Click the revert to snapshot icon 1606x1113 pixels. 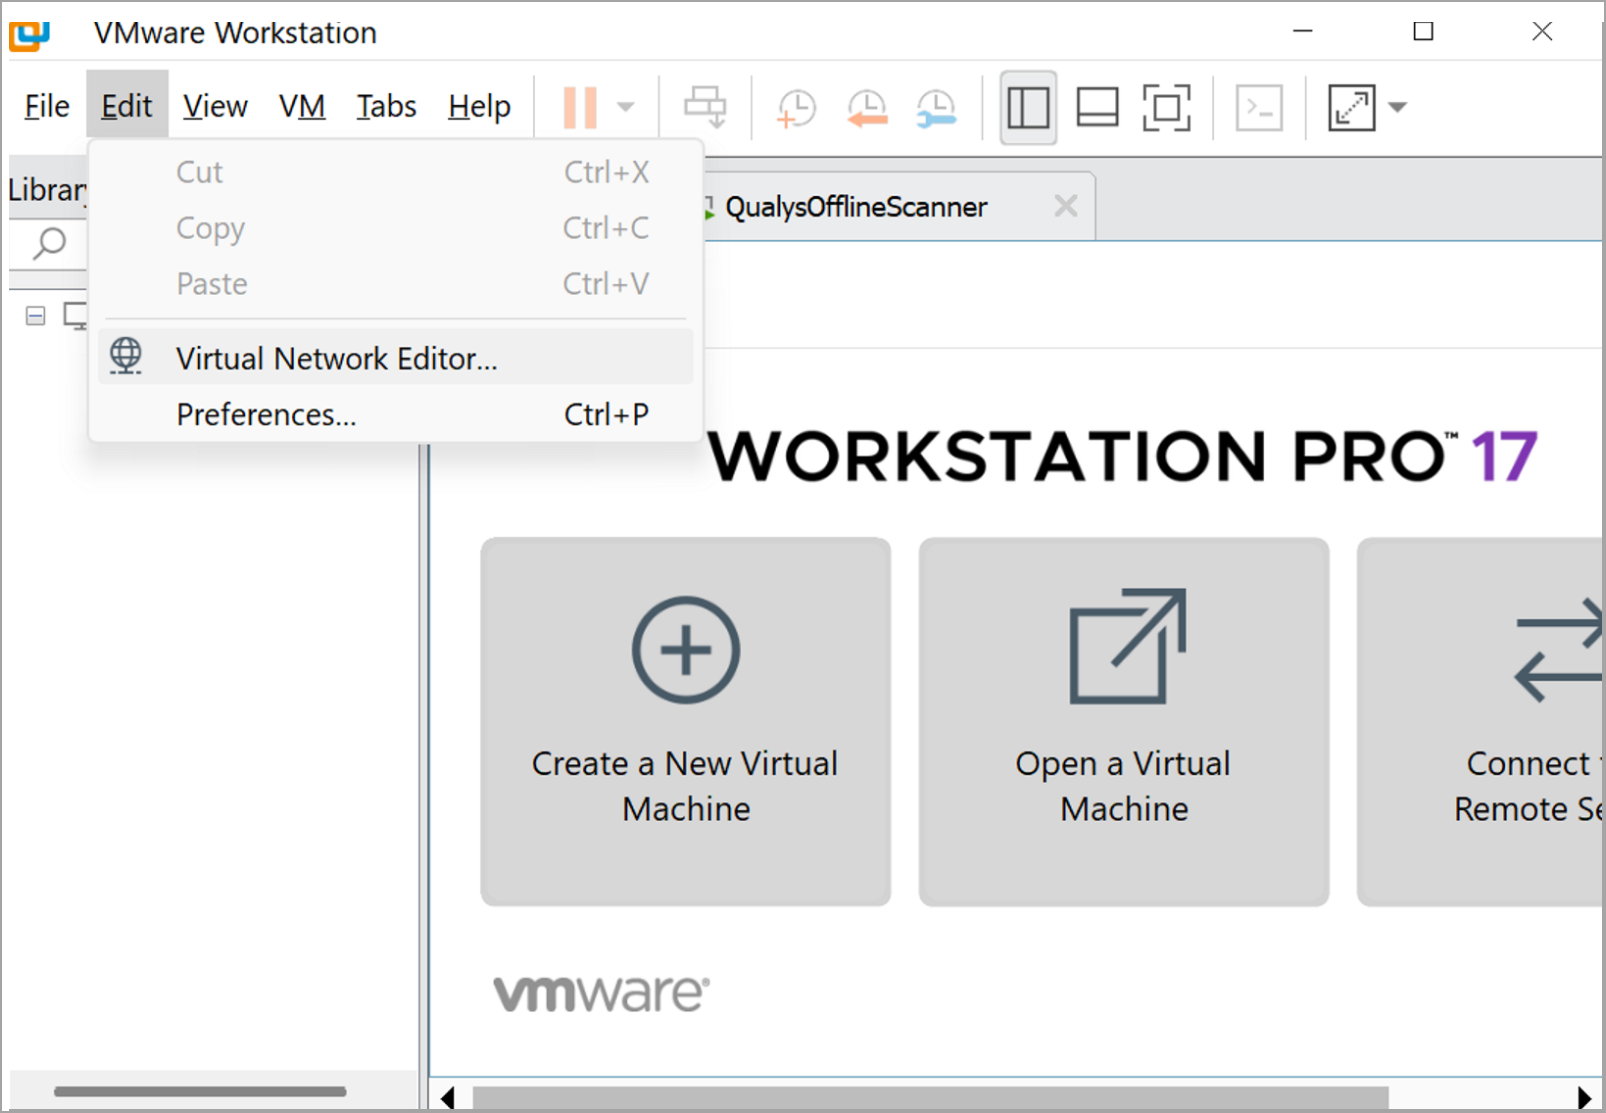pos(867,108)
